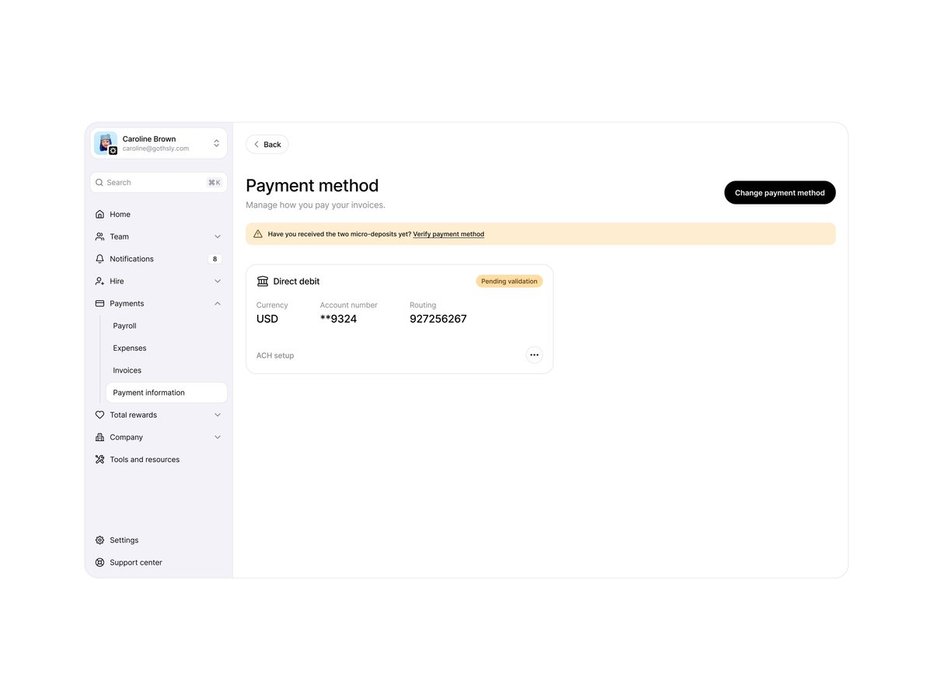This screenshot has height=700, width=933.
Task: Collapse the Payments section chevron
Action: coord(217,304)
